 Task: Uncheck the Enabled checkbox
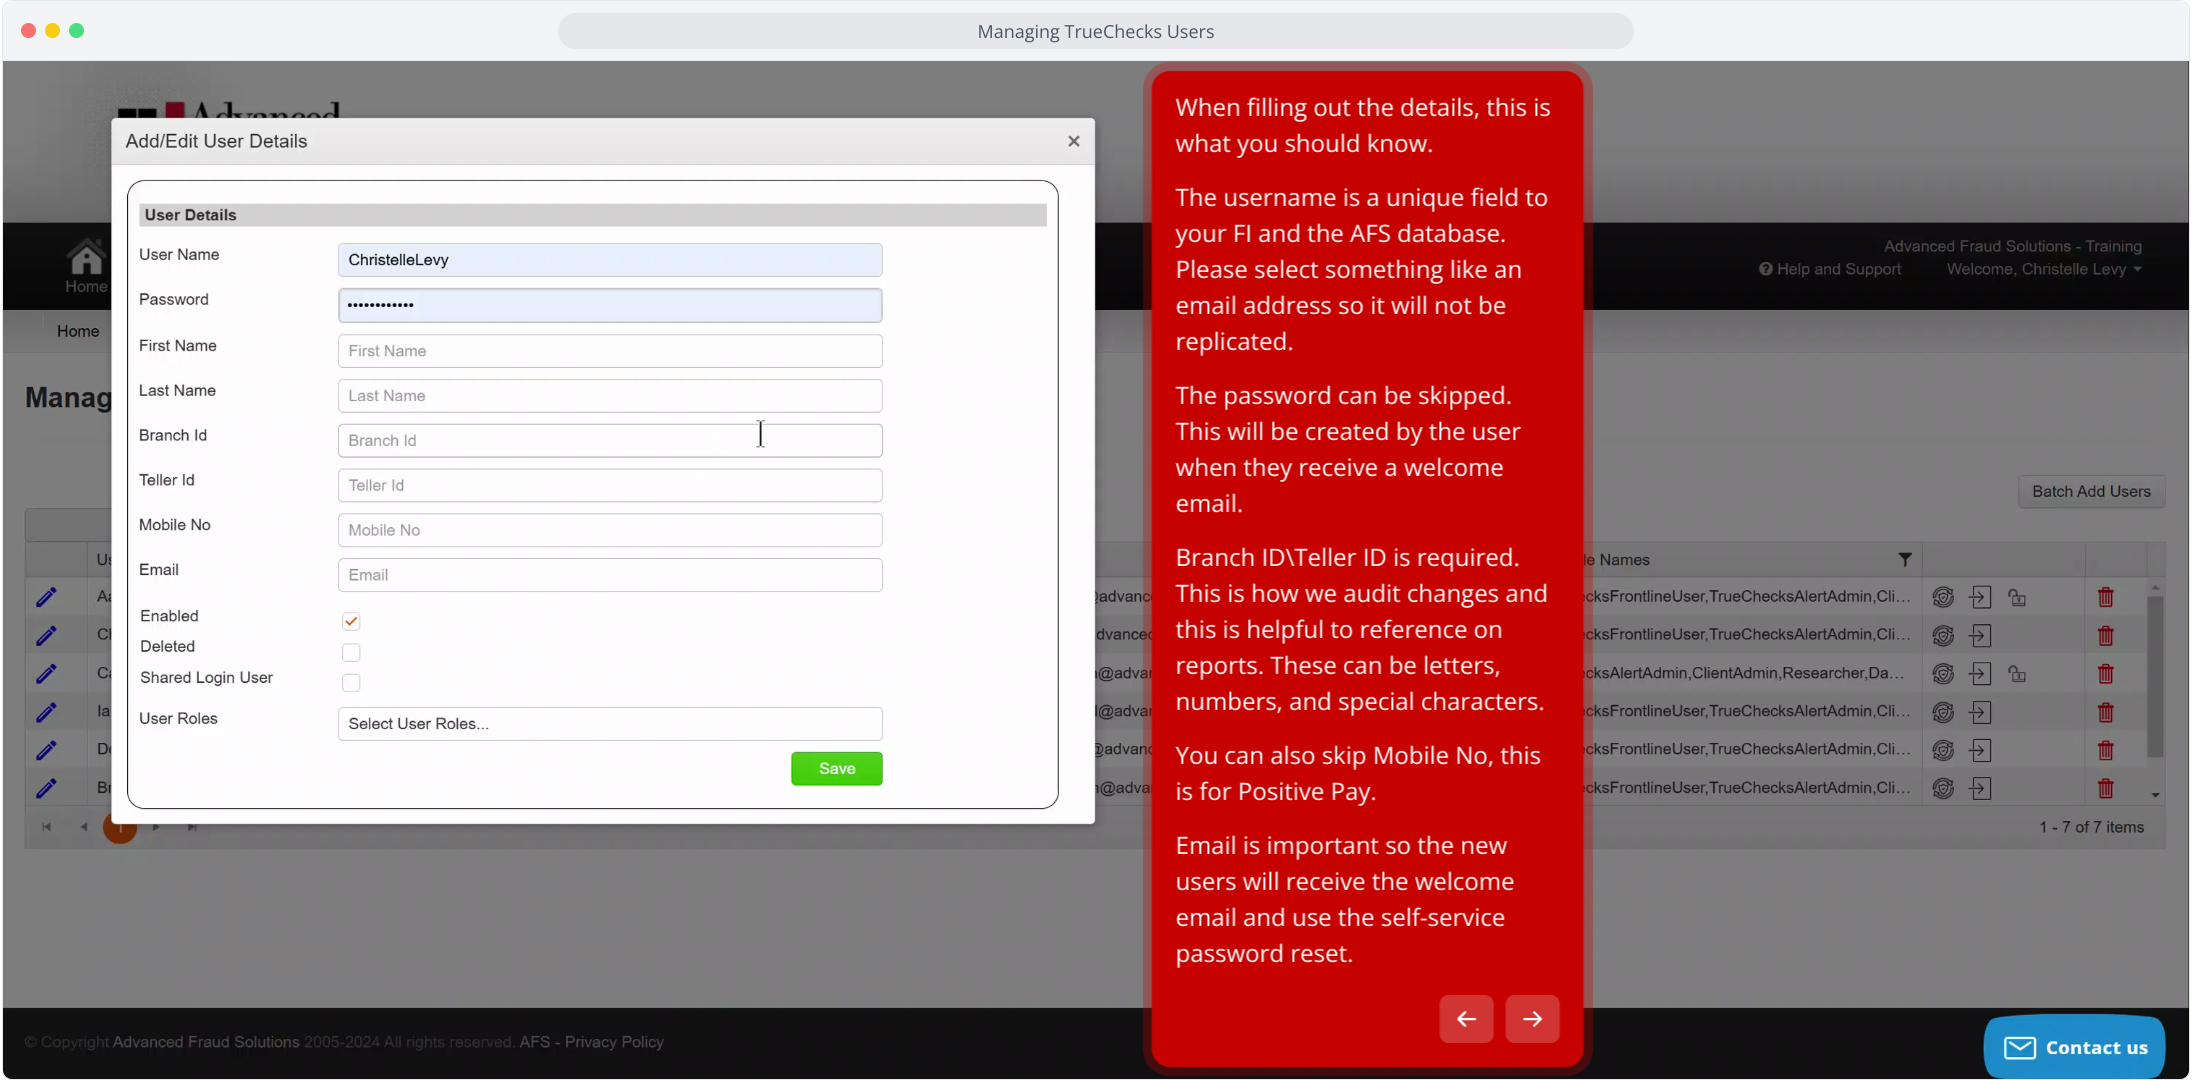click(x=351, y=621)
